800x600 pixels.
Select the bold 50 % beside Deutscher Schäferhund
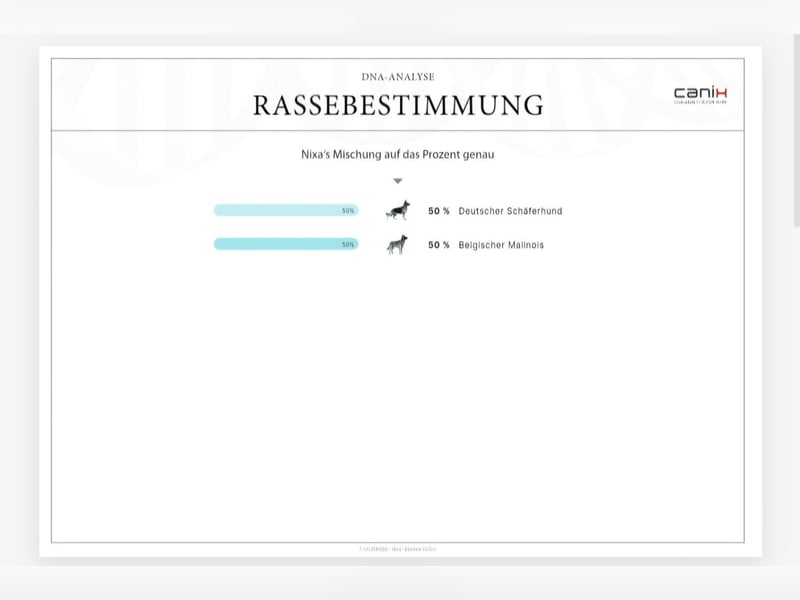point(439,212)
